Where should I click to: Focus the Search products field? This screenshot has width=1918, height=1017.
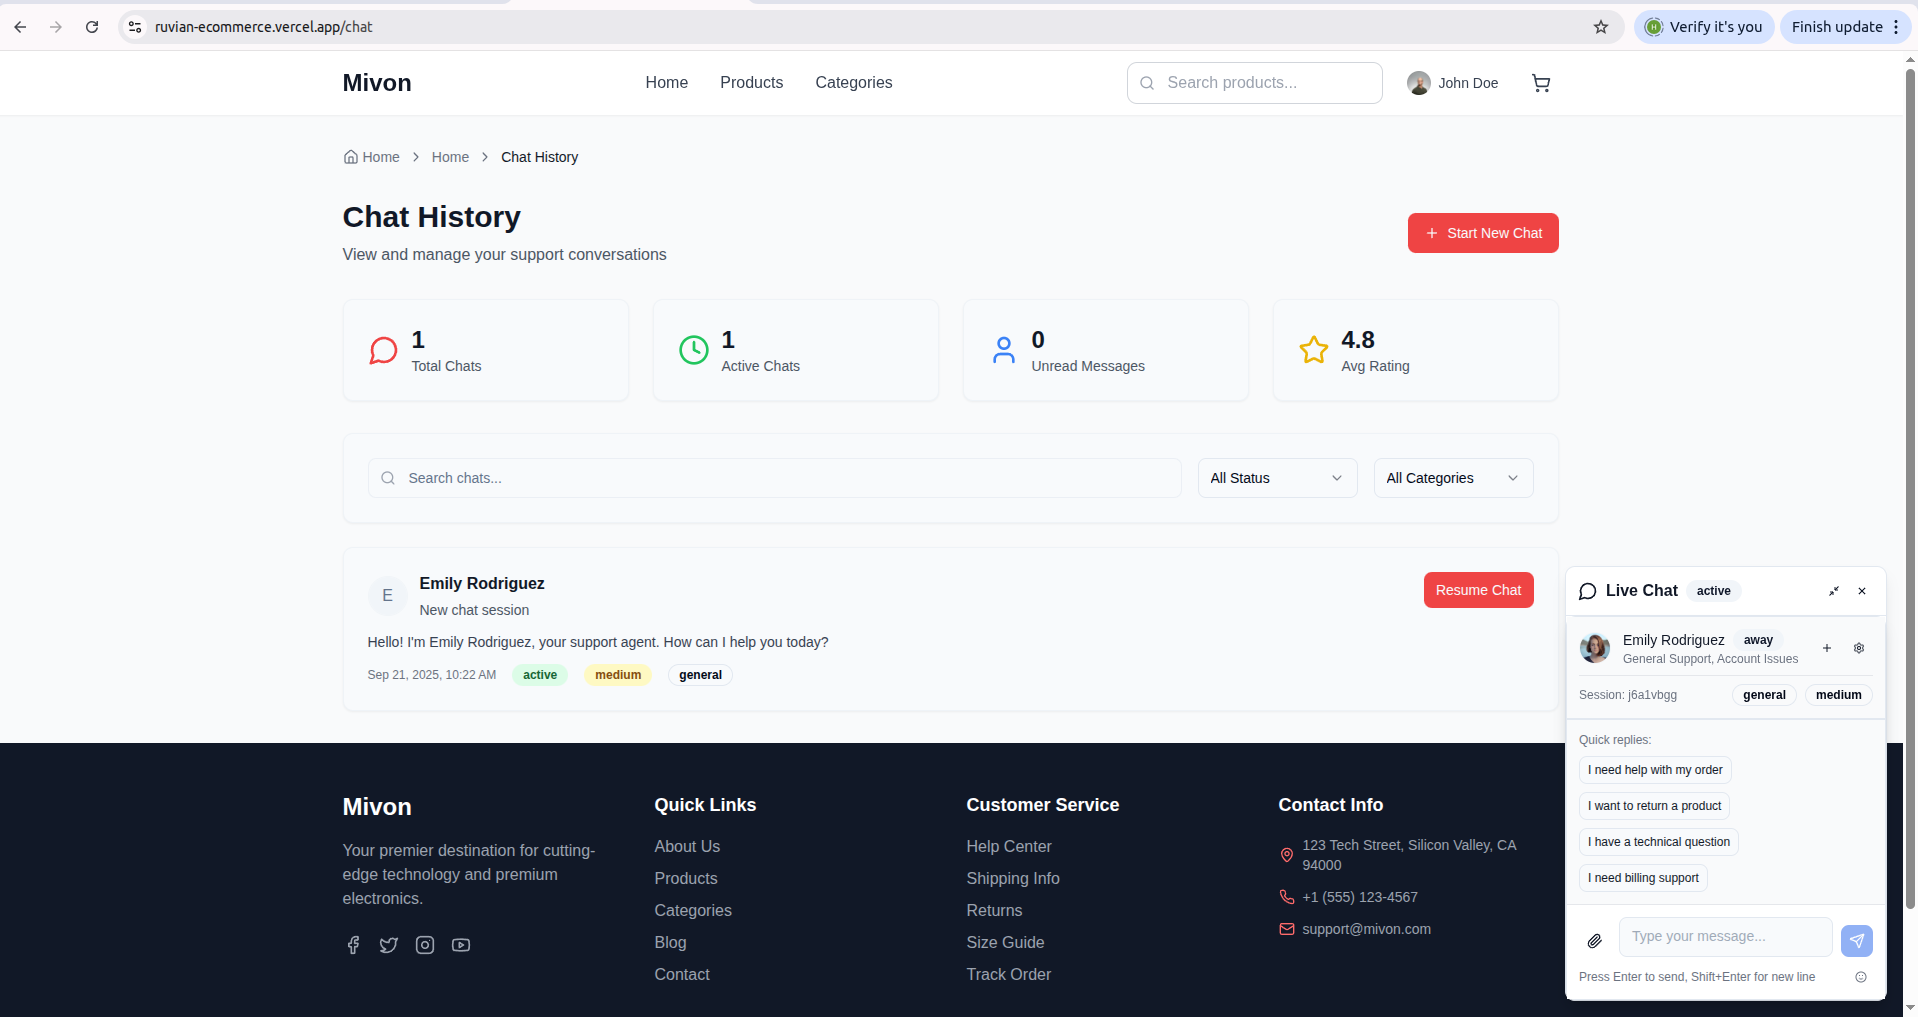coord(1255,83)
